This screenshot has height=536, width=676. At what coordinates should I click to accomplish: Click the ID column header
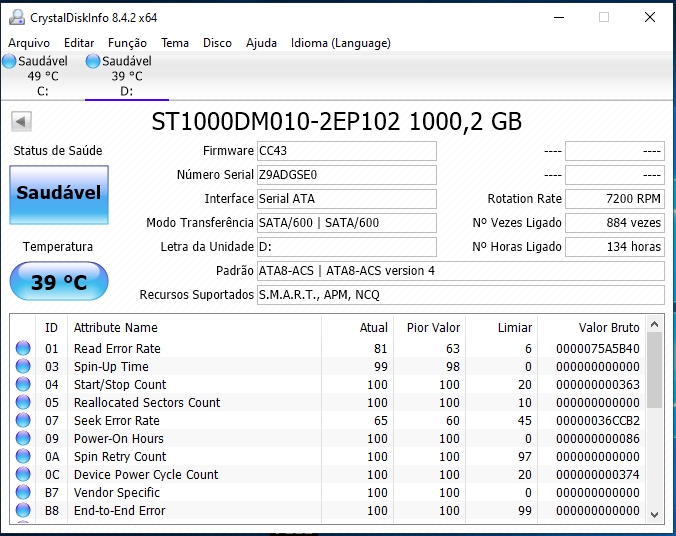(x=51, y=328)
